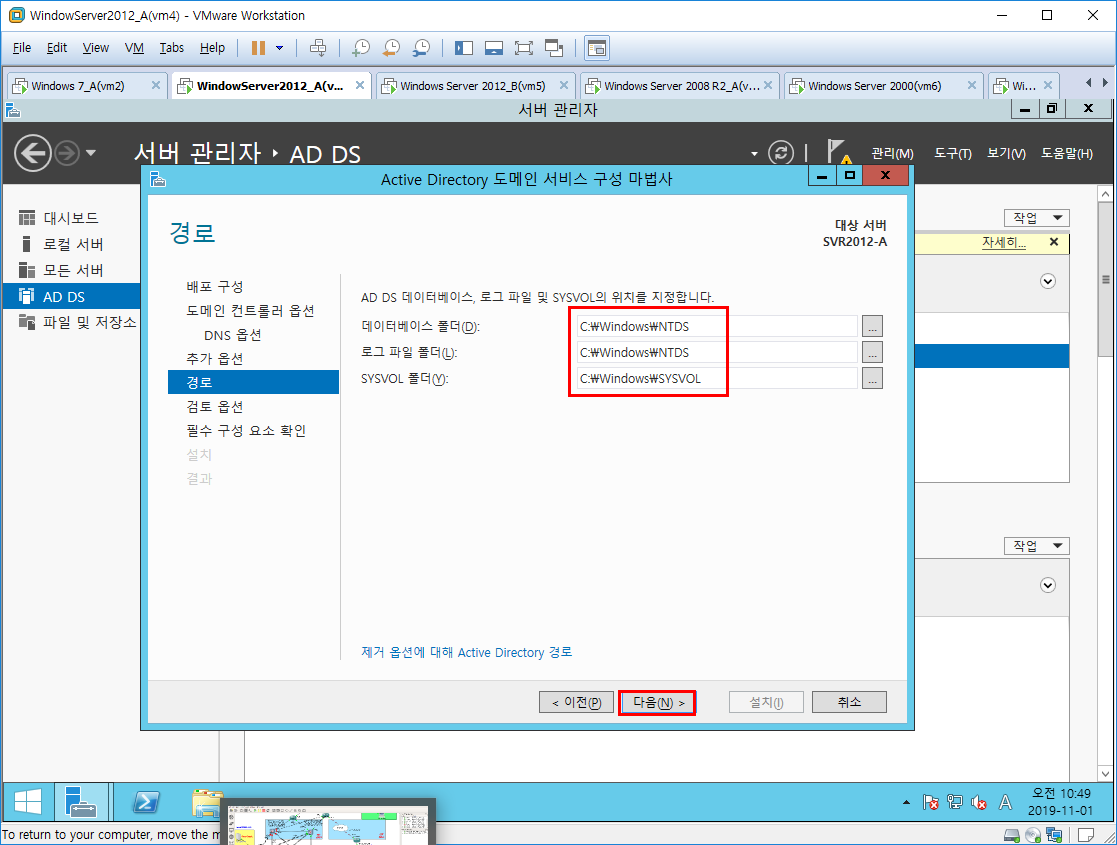Browse for the database folder

(x=872, y=326)
